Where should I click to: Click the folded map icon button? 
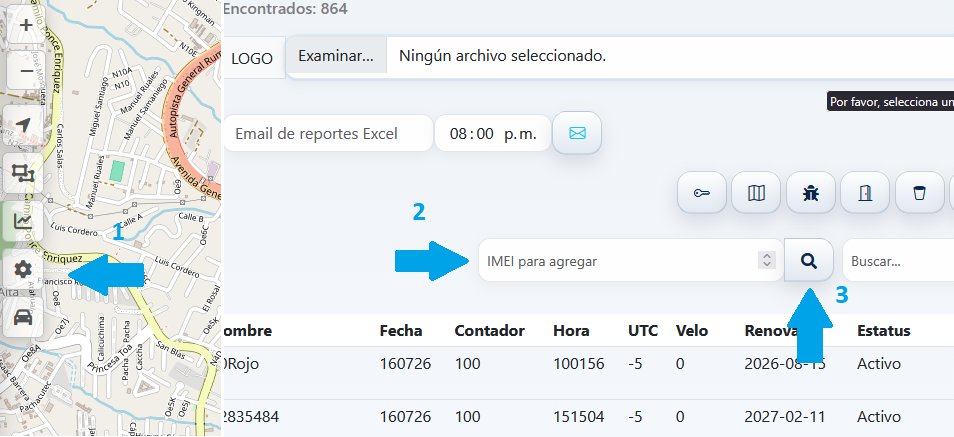coord(756,193)
